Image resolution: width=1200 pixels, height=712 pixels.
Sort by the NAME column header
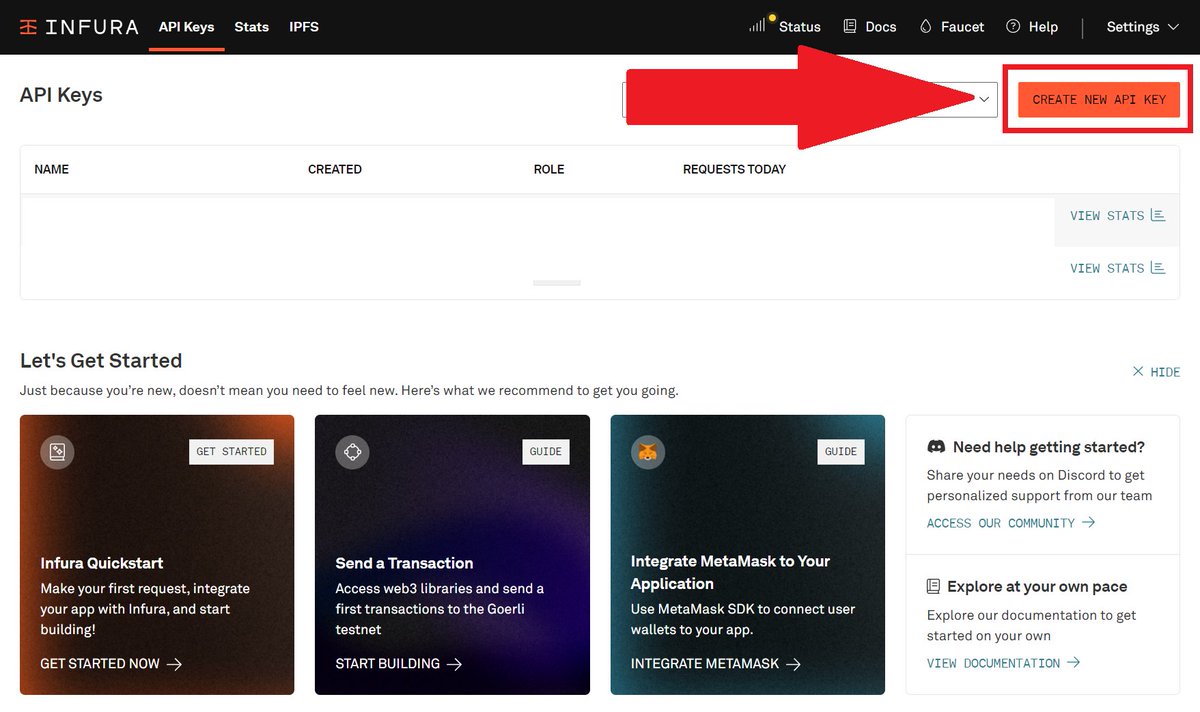(52, 169)
